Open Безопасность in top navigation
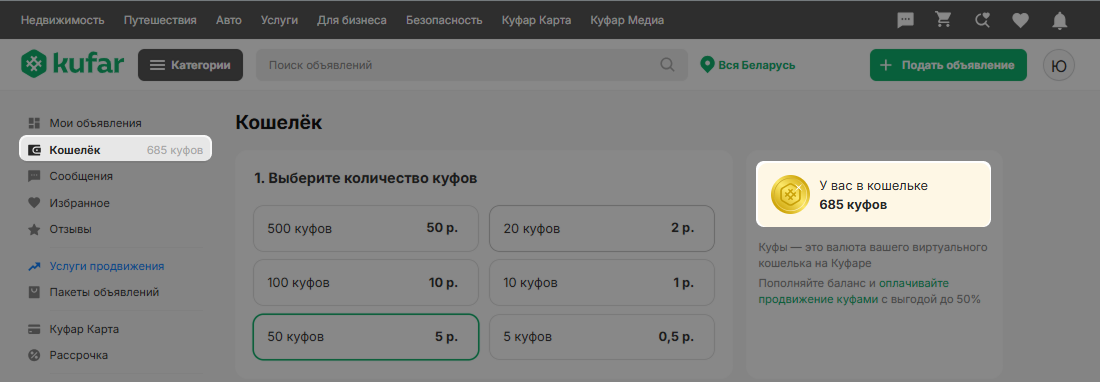Viewport: 1100px width, 382px height. pos(444,20)
